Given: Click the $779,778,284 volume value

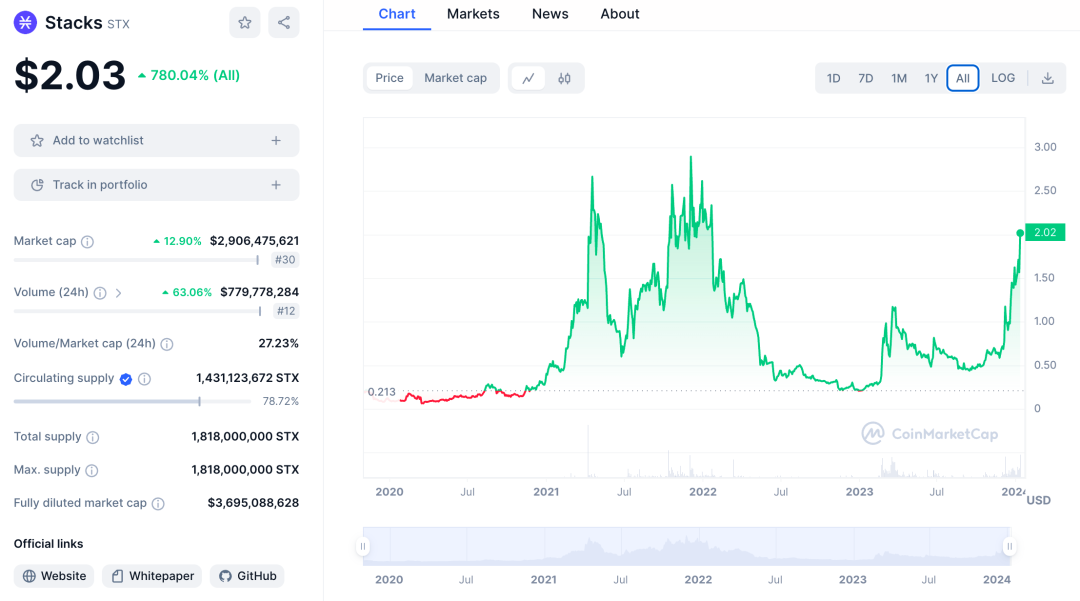Looking at the screenshot, I should click(260, 293).
